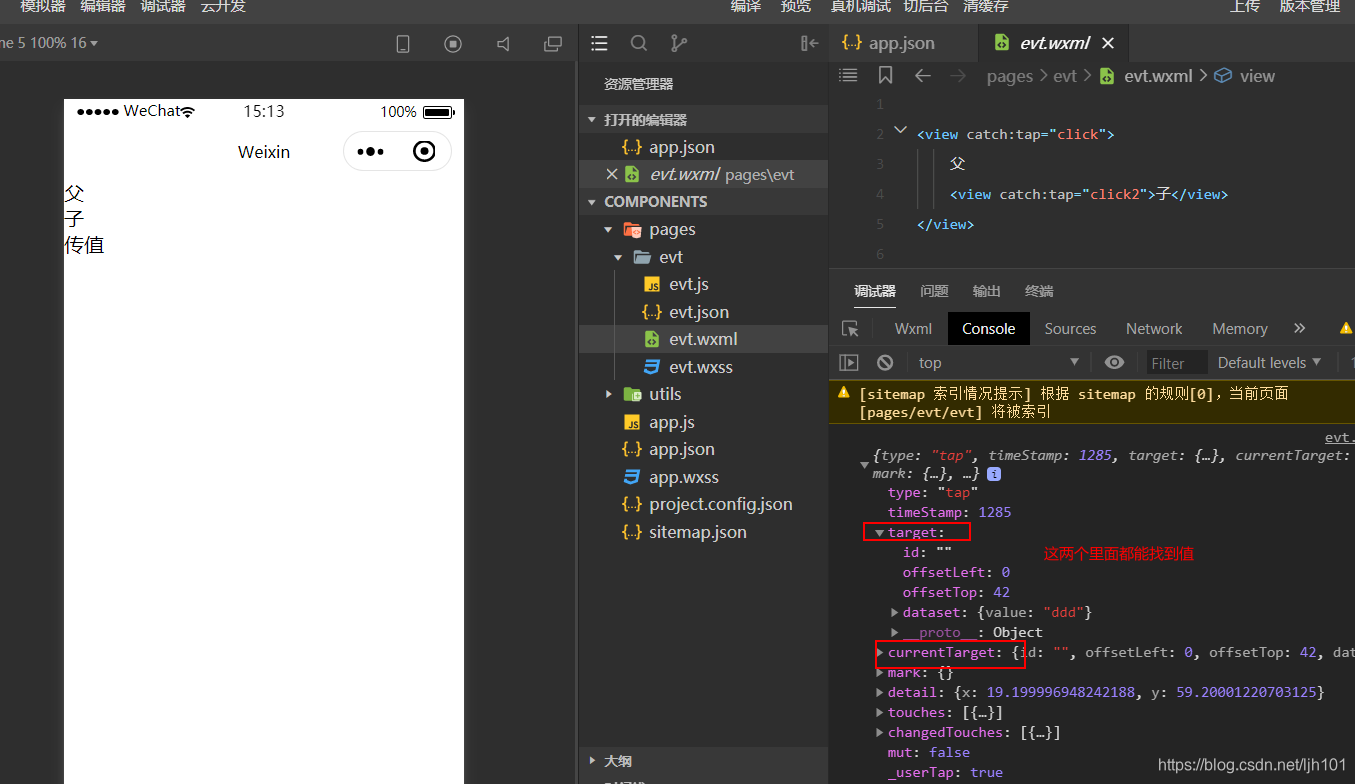Open the Network devtools tab
This screenshot has height=784, width=1355.
1154,328
